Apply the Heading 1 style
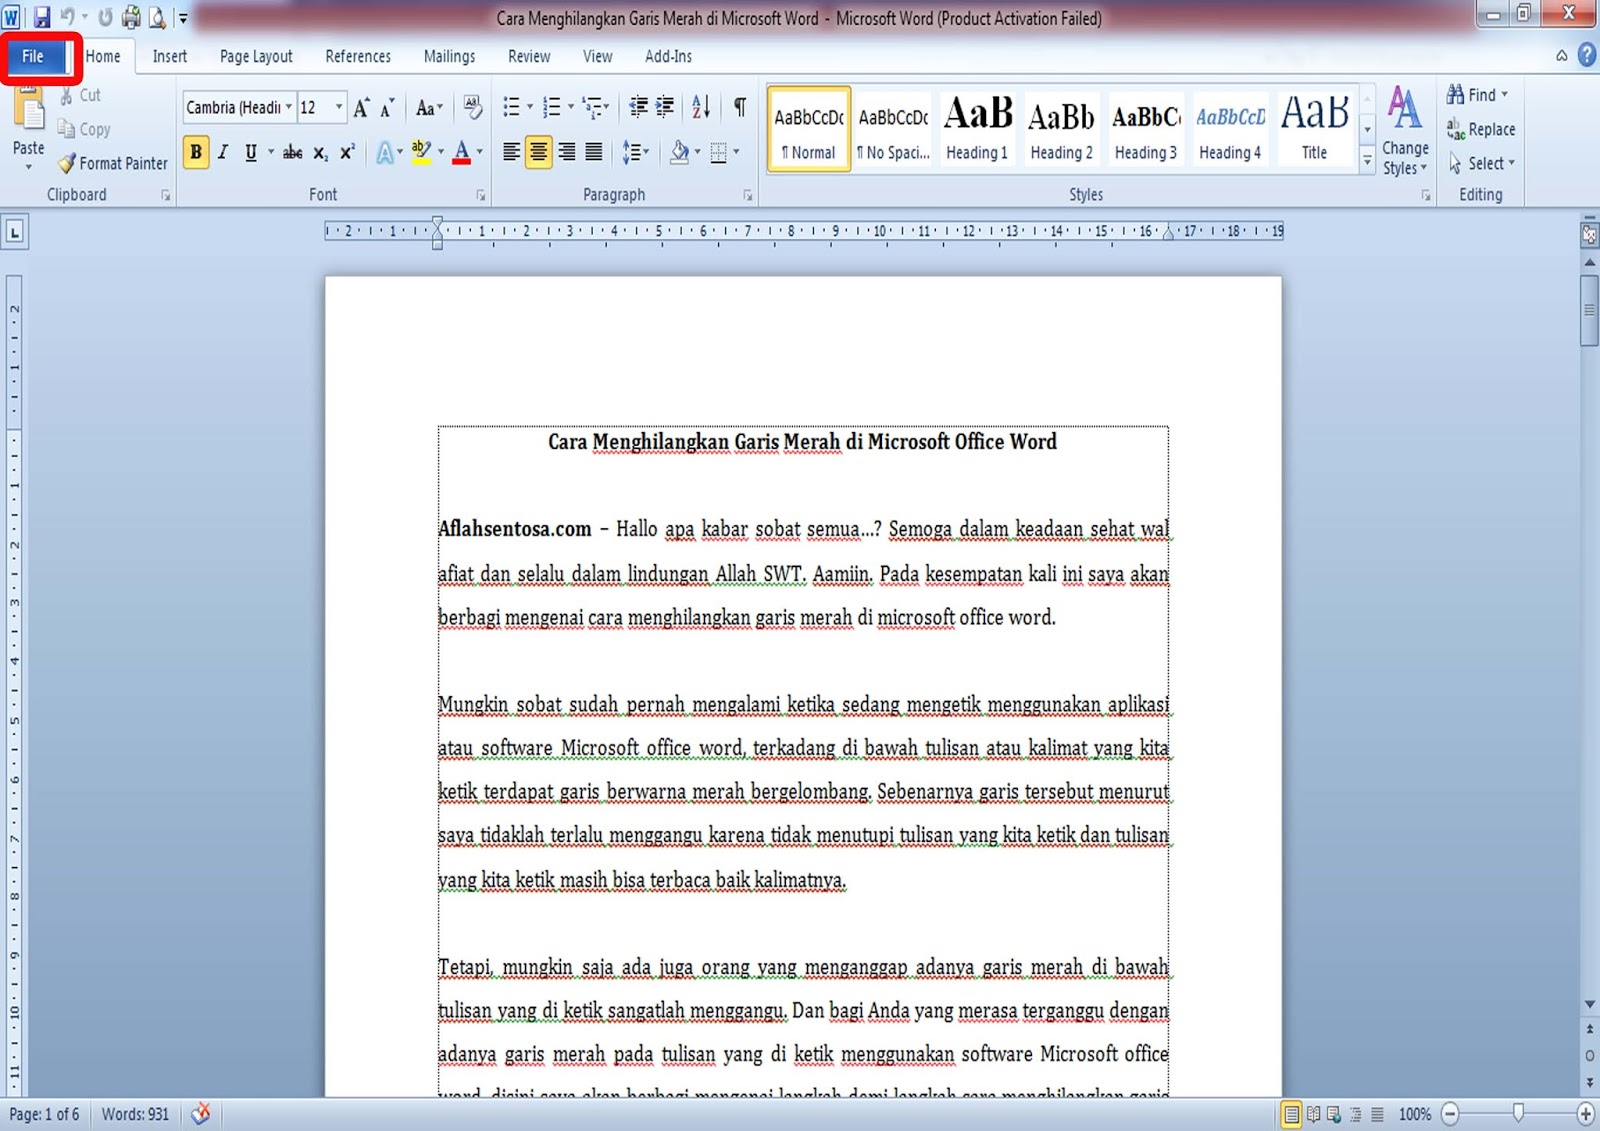 [x=976, y=127]
